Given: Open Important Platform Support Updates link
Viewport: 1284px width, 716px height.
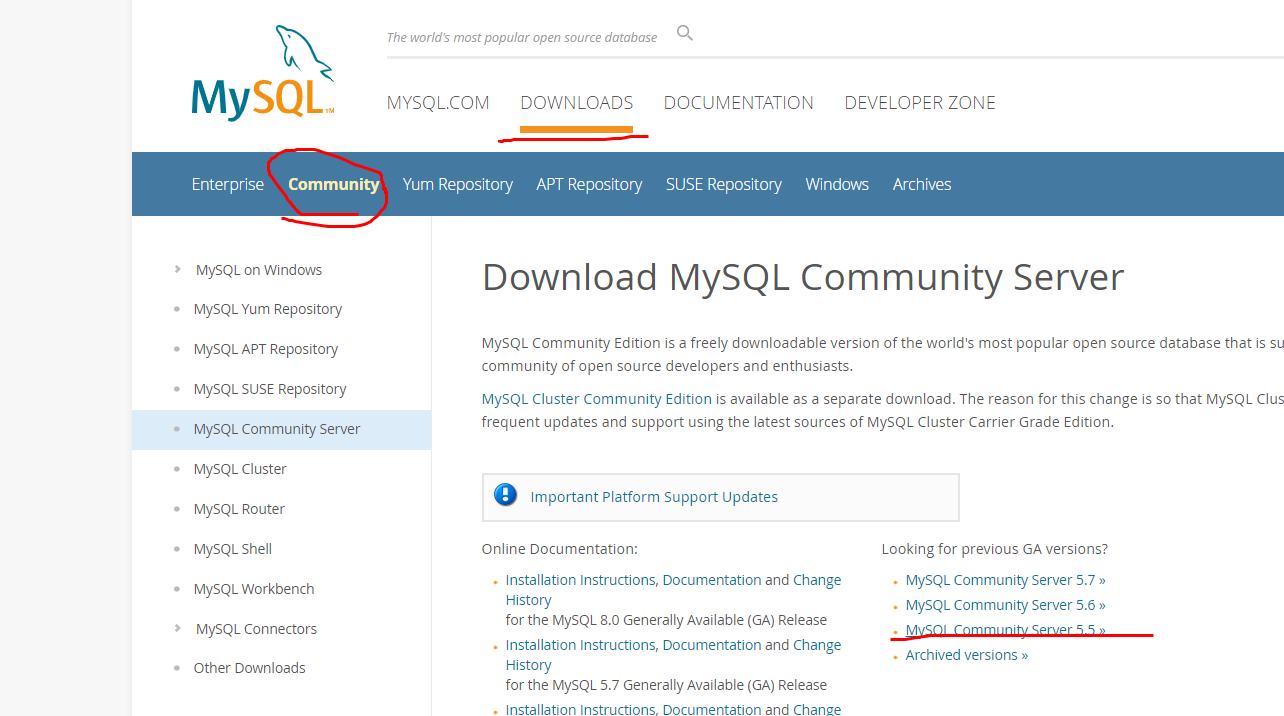Looking at the screenshot, I should tap(654, 497).
